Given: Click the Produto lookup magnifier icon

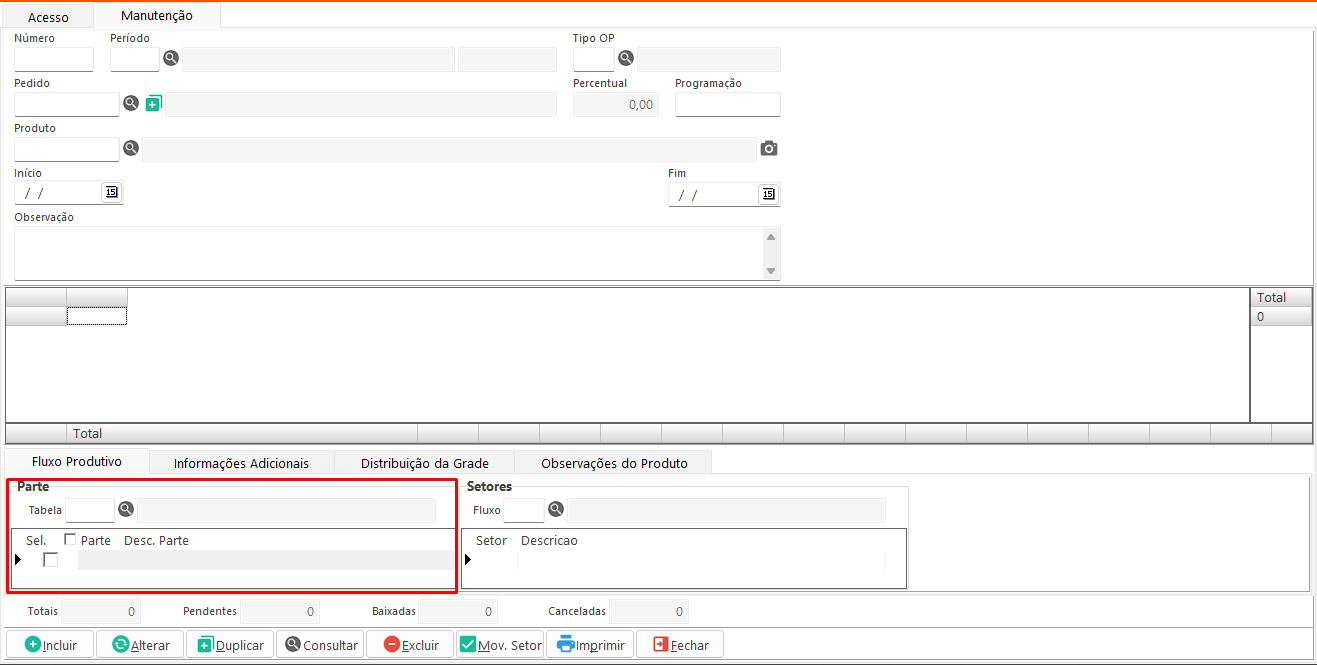Looking at the screenshot, I should 130,149.
